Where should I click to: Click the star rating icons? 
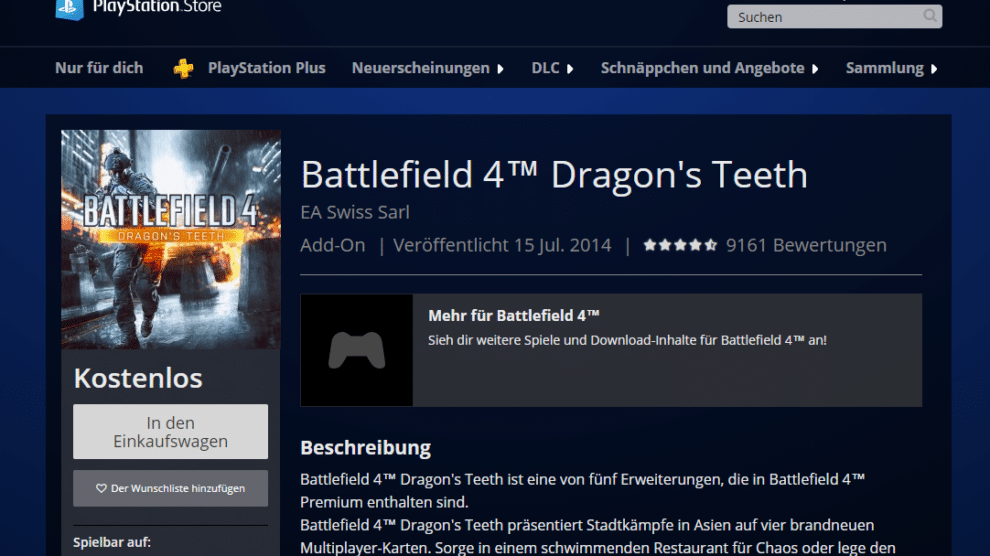(x=680, y=245)
